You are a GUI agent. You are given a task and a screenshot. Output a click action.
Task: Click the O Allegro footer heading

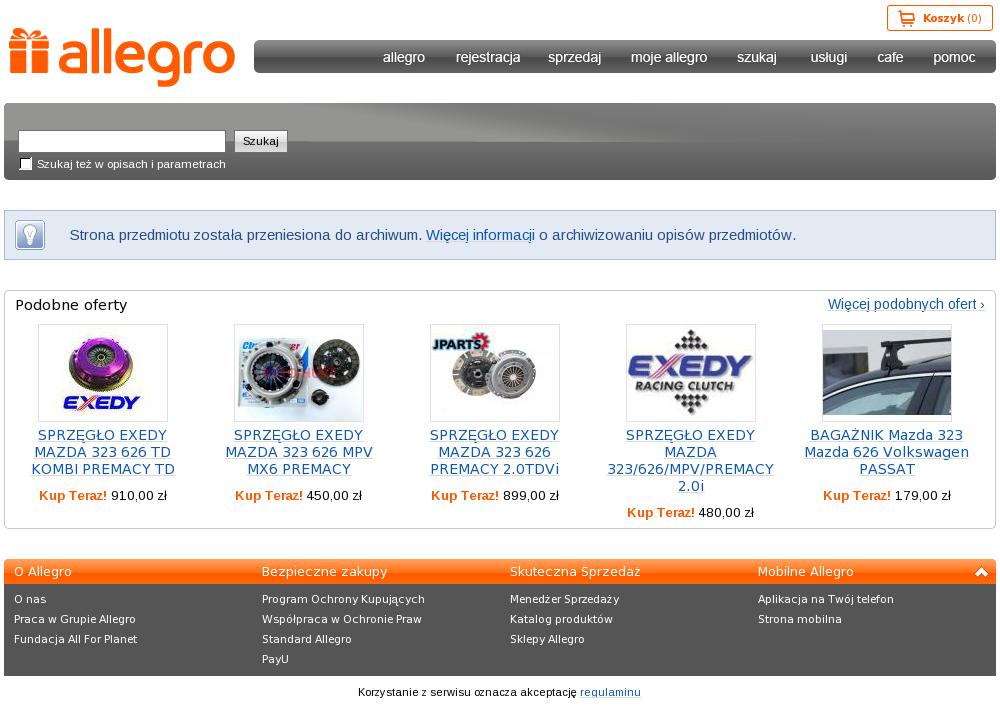pyautogui.click(x=43, y=572)
